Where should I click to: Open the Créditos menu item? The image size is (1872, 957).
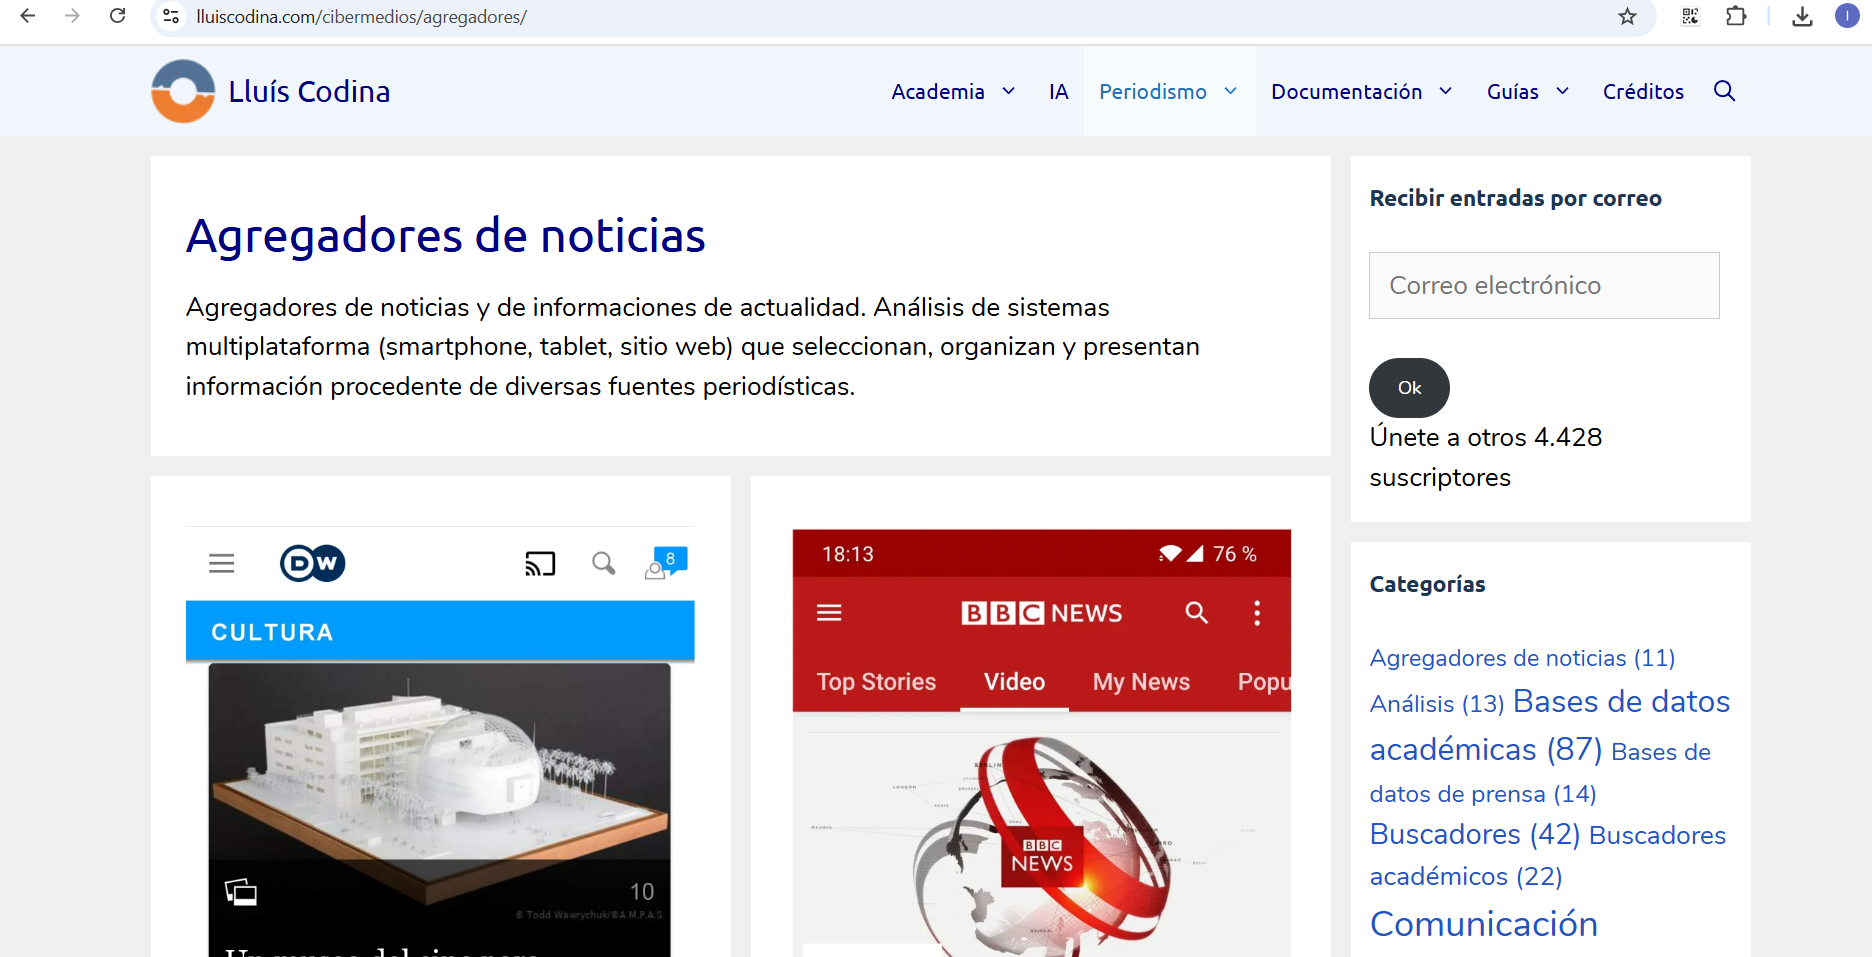[1643, 92]
